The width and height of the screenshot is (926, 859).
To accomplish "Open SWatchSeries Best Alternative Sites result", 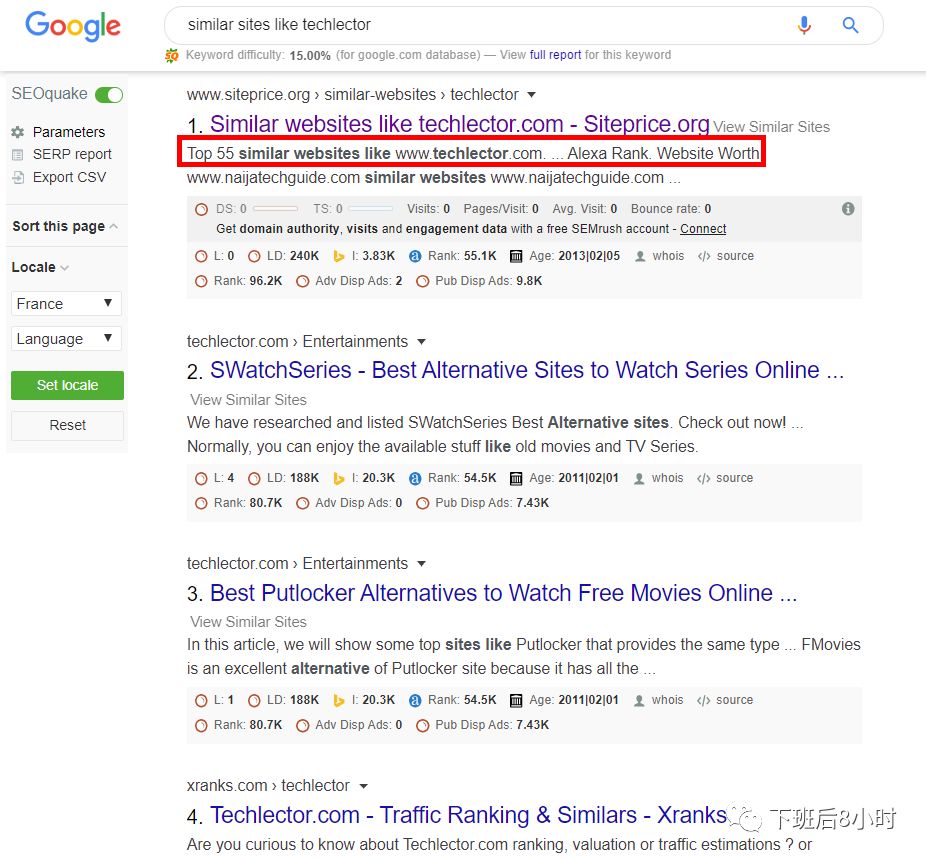I will pyautogui.click(x=527, y=370).
